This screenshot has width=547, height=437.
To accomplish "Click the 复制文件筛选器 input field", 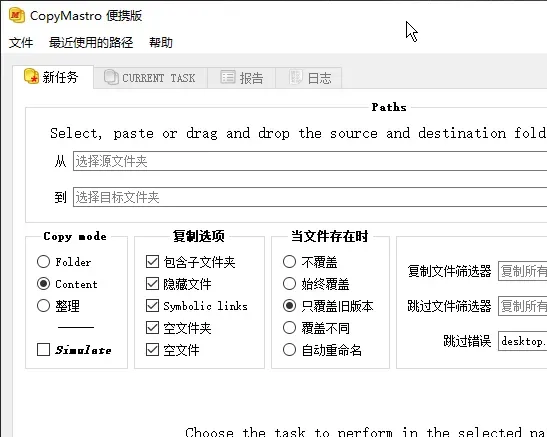I will [x=522, y=271].
